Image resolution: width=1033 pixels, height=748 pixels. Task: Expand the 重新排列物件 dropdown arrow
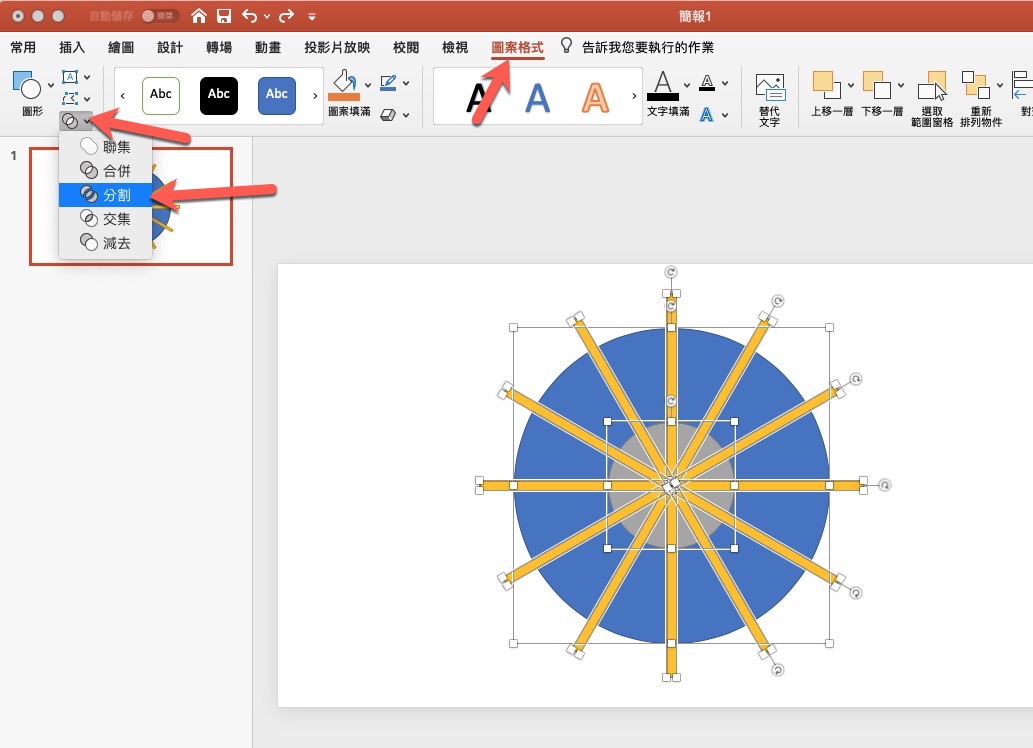click(x=1000, y=86)
